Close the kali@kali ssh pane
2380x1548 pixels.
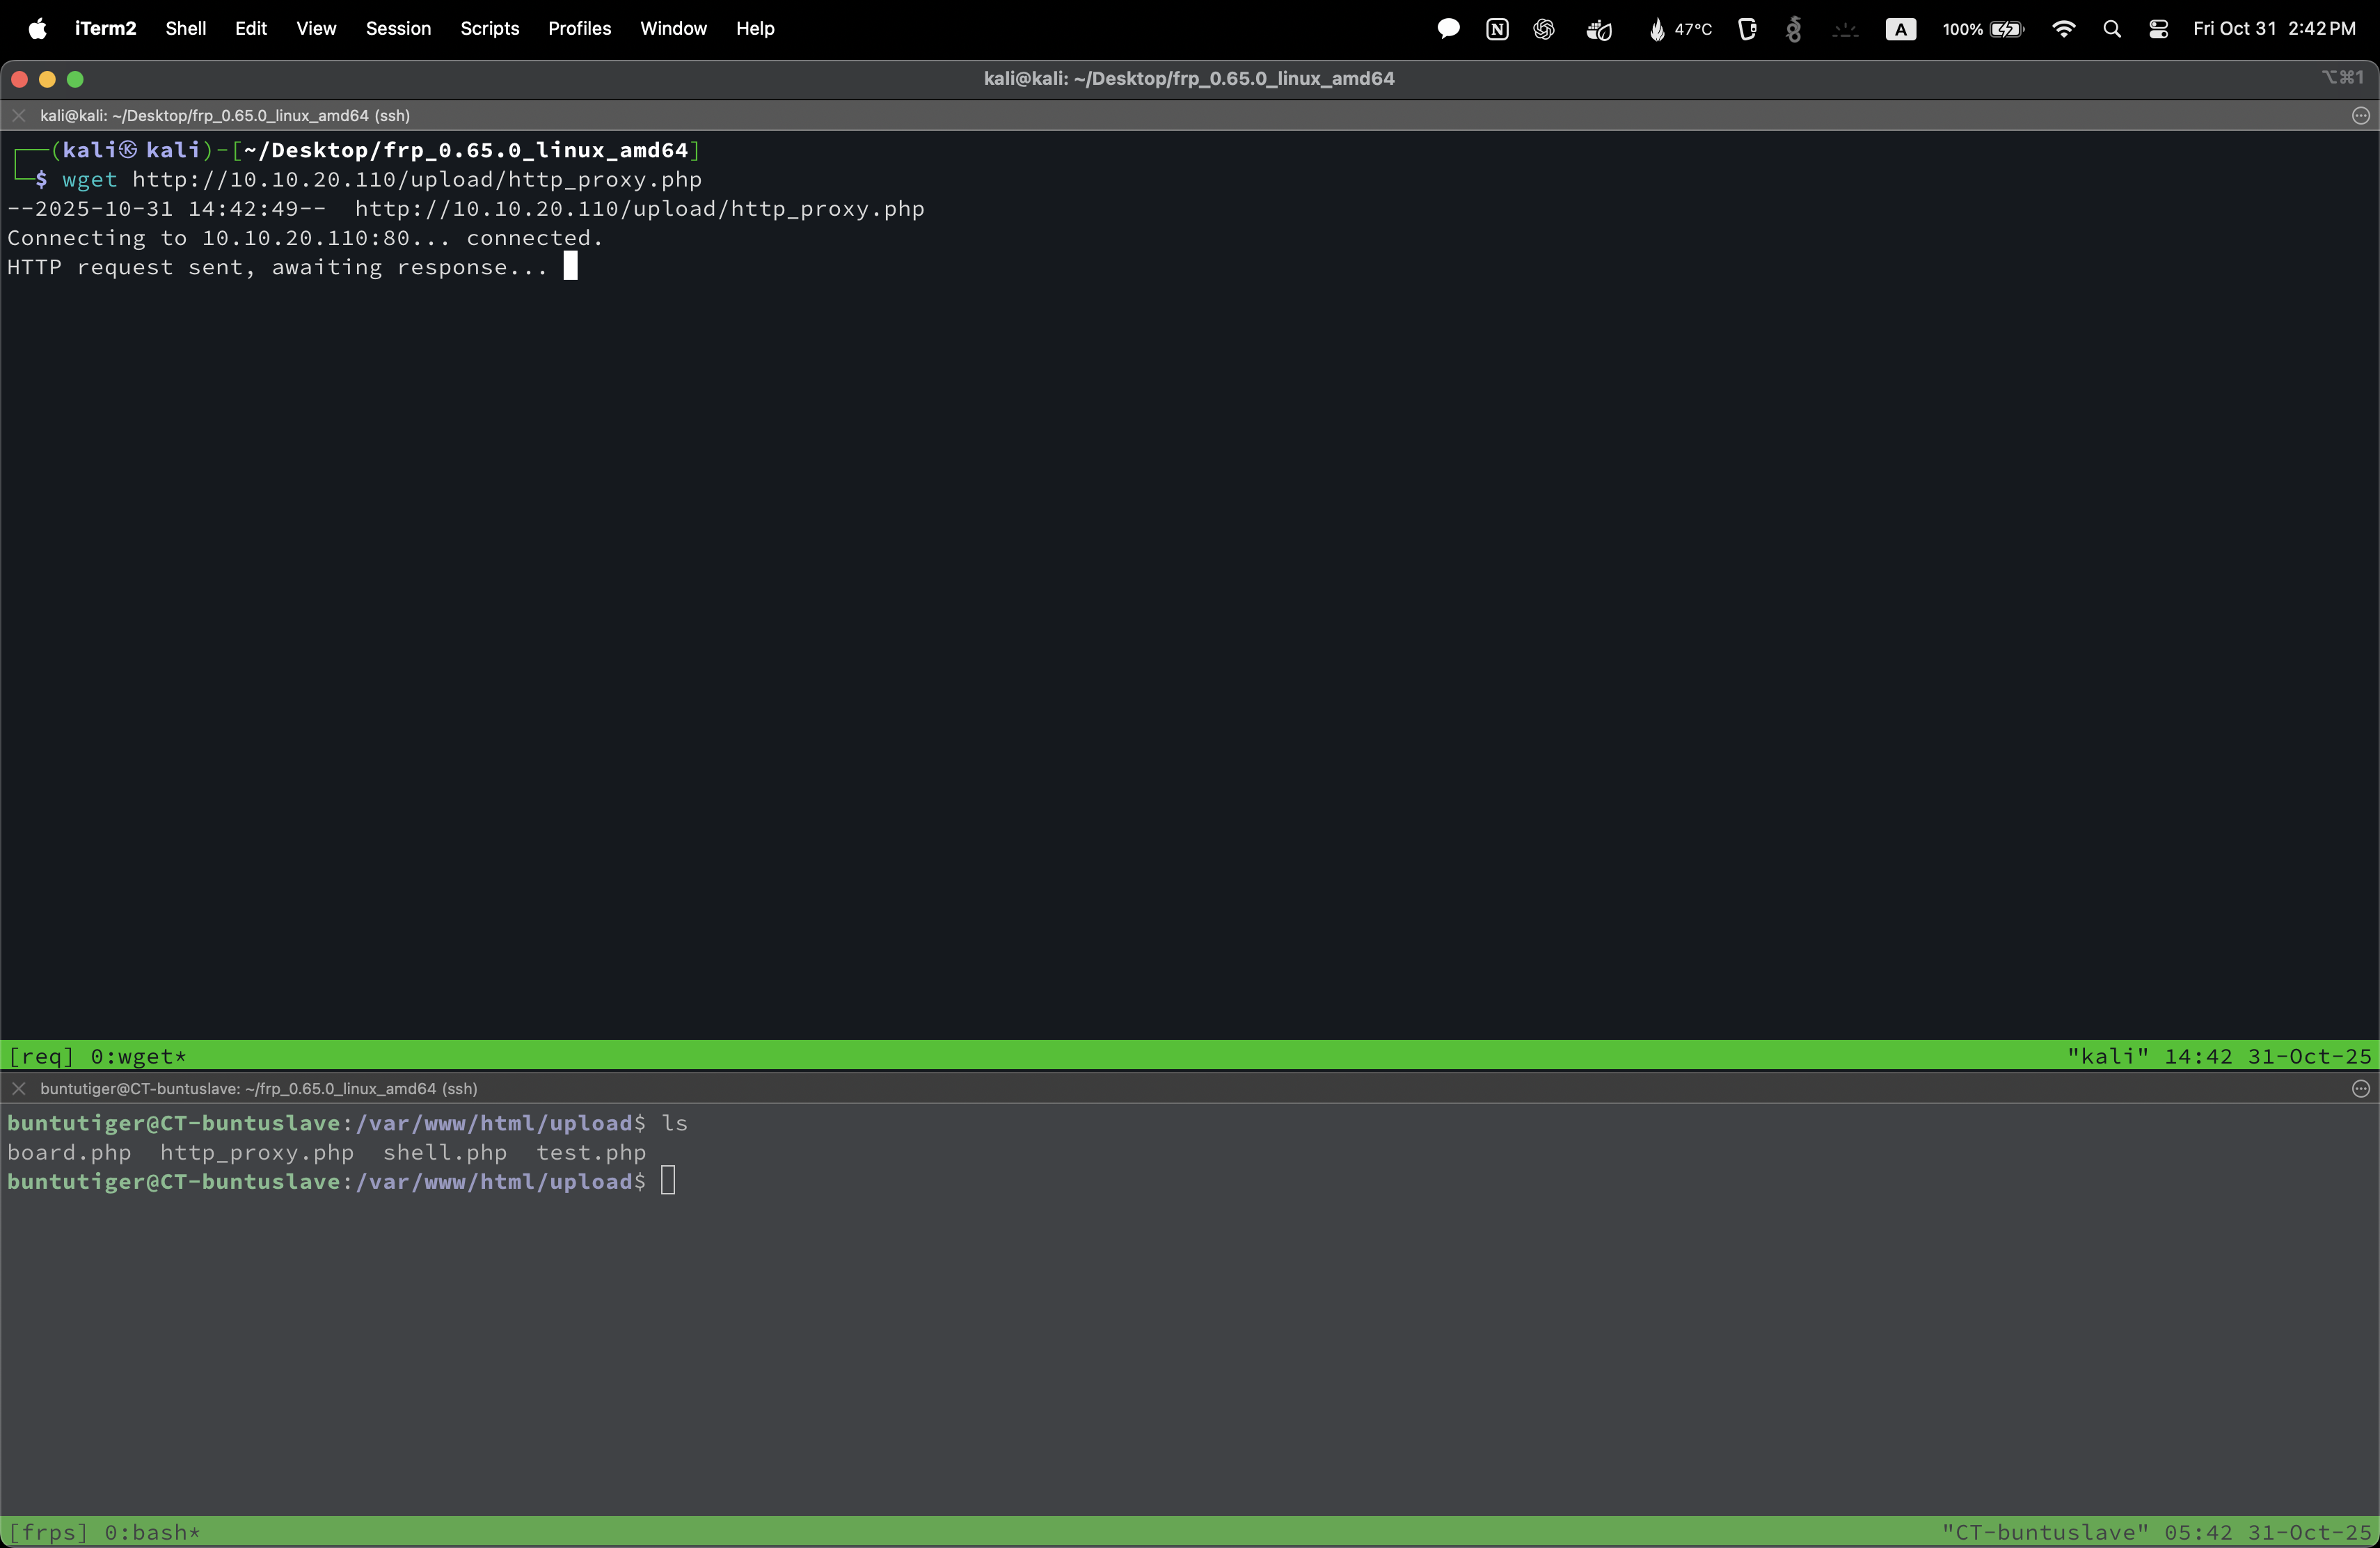pos(18,116)
